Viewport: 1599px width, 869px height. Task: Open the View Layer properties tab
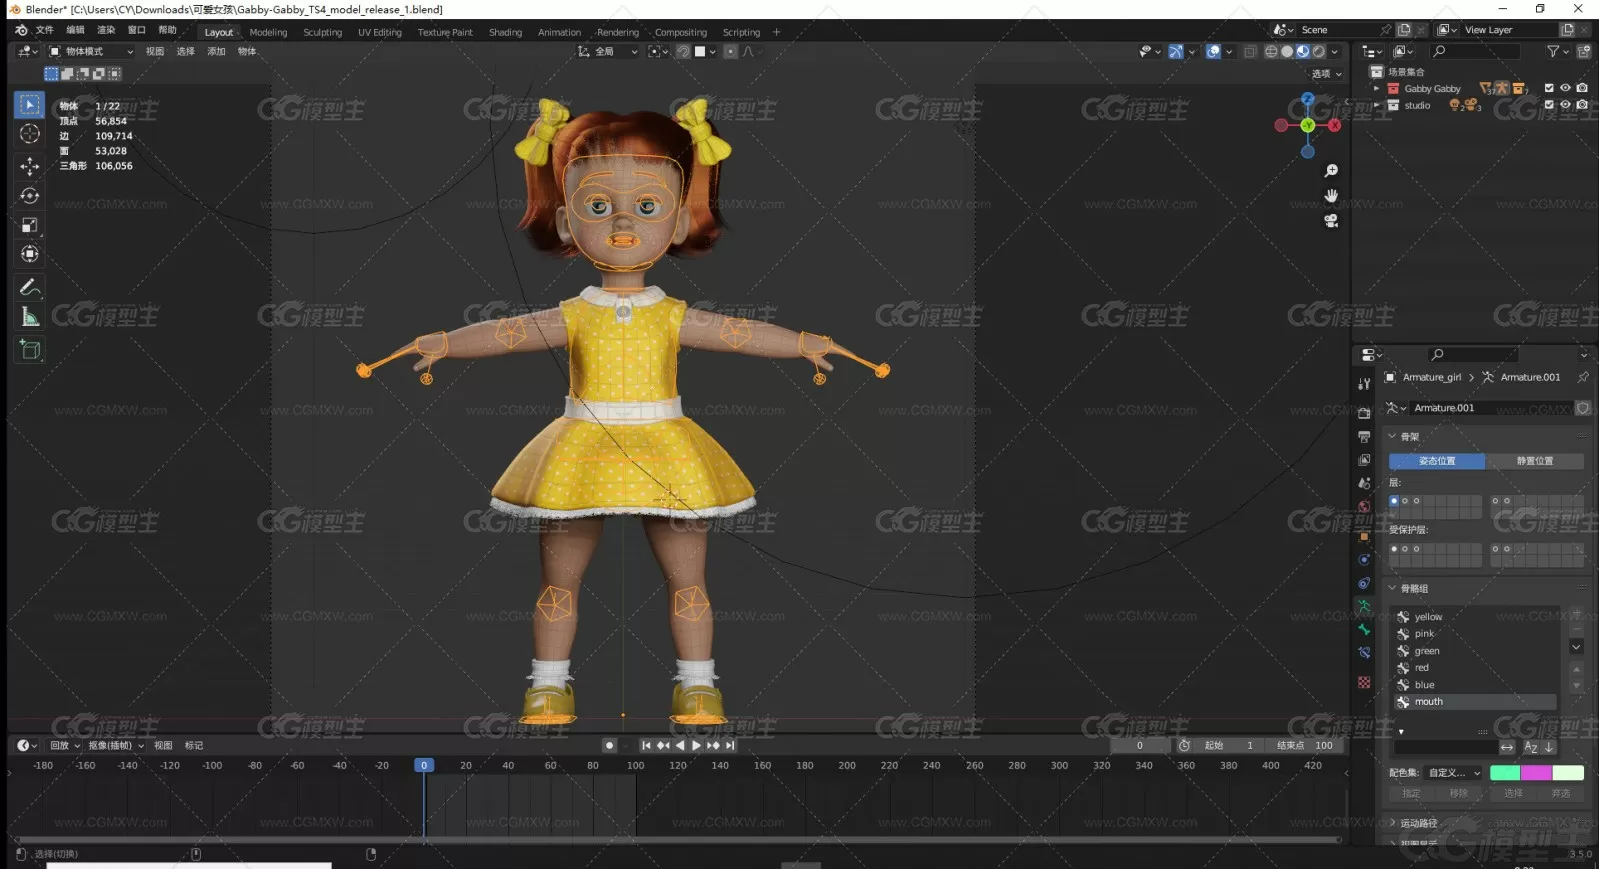(1364, 460)
